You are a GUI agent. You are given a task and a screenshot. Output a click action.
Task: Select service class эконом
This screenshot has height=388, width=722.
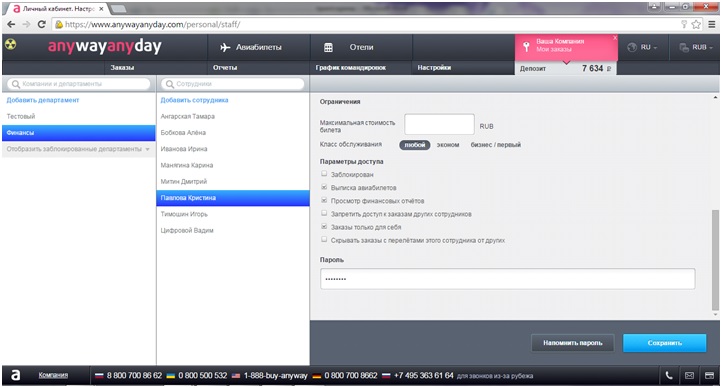coord(448,145)
